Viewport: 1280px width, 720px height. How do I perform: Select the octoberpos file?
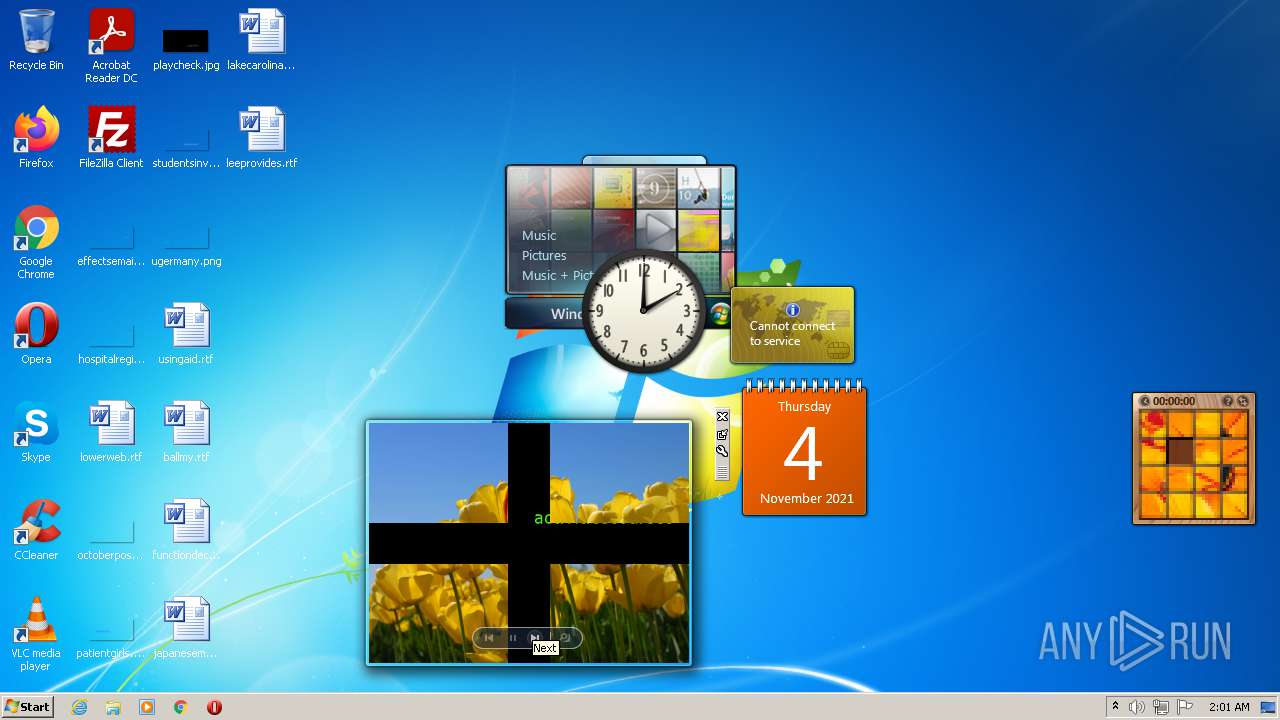tap(111, 541)
